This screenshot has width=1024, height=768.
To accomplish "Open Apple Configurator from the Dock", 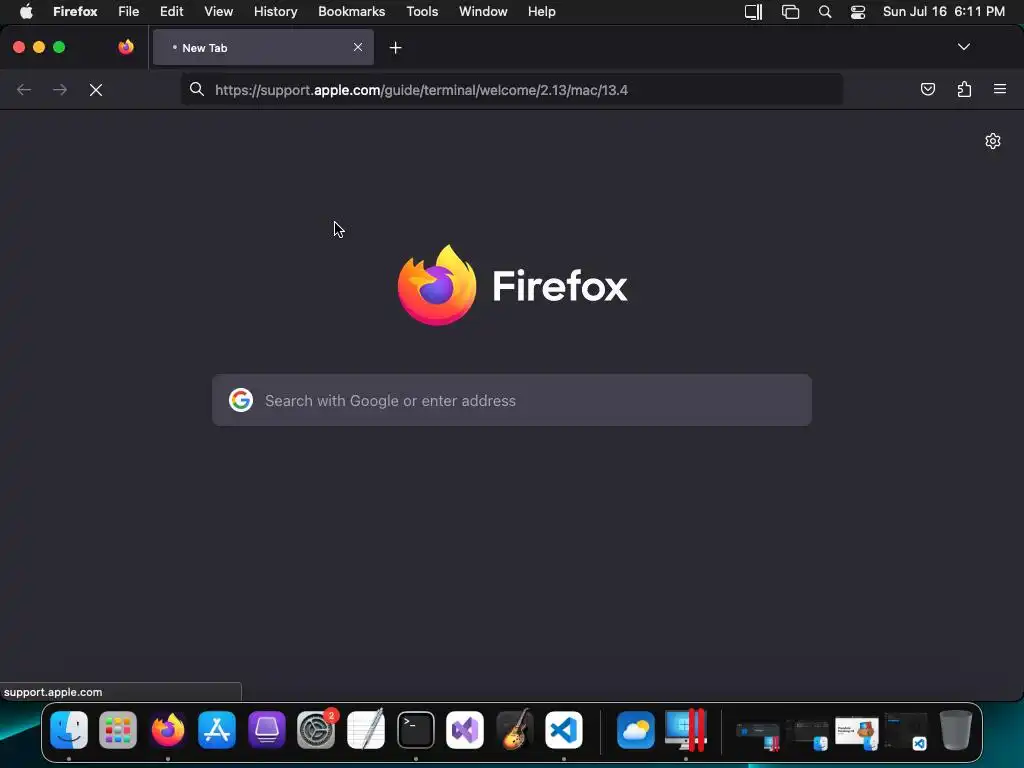I will (266, 730).
